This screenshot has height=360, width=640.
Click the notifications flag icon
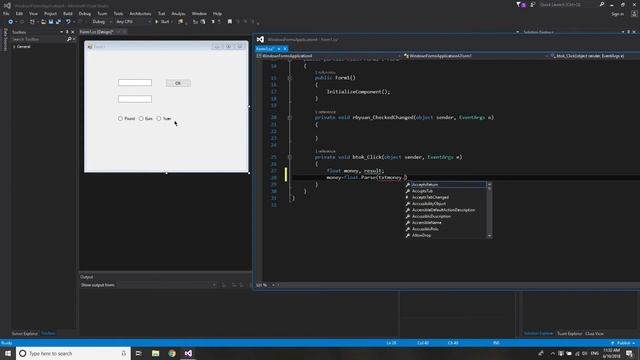(520, 4)
